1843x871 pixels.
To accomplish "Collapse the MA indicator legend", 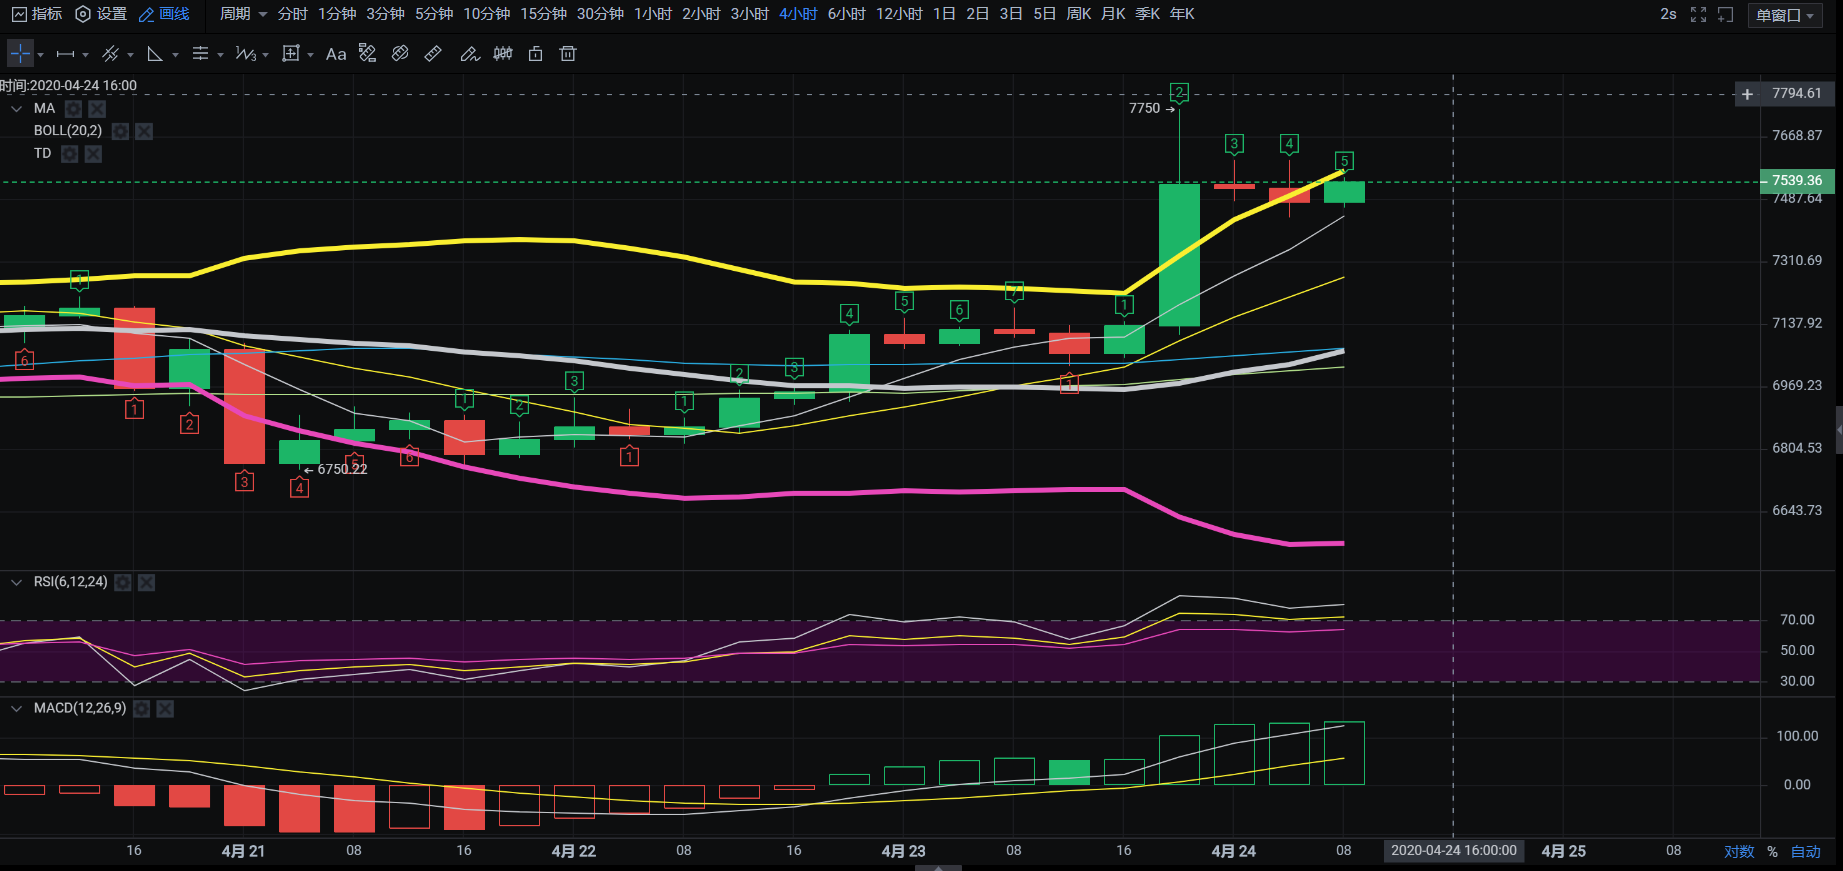I will (16, 109).
